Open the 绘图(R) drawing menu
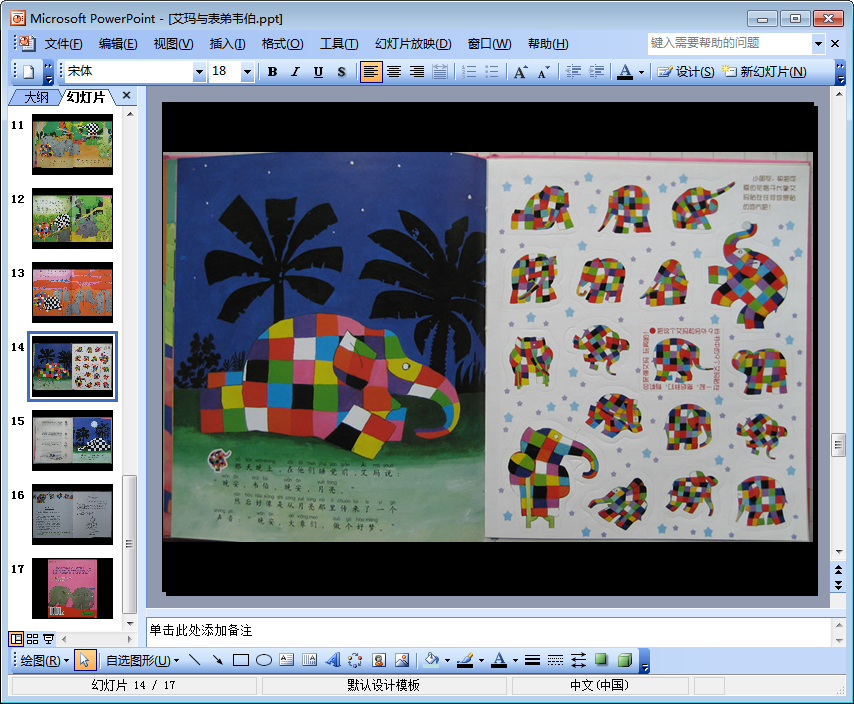 (45, 660)
